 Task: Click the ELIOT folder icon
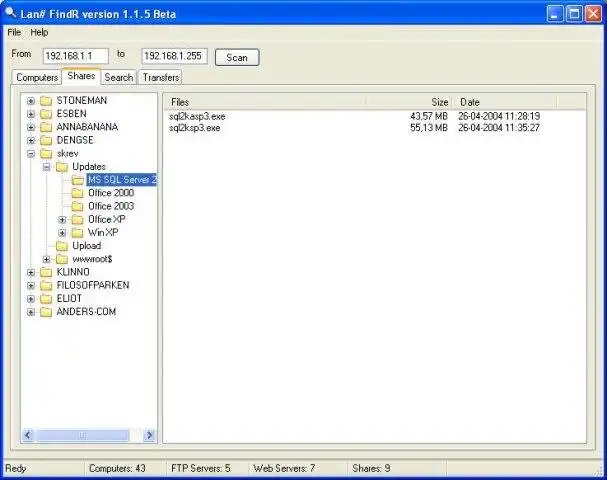[46, 299]
